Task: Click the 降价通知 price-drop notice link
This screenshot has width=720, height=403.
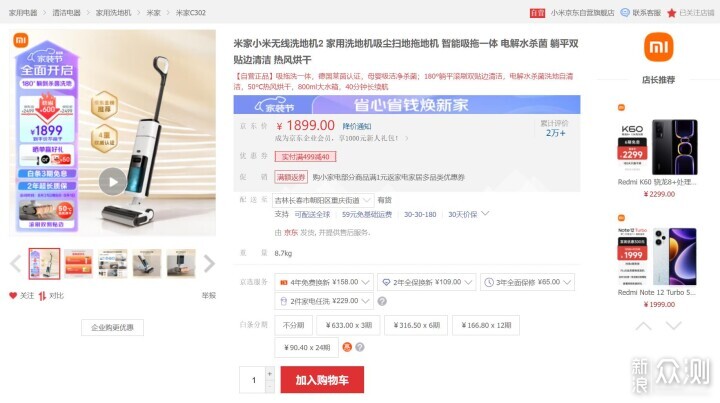Action: tap(357, 126)
